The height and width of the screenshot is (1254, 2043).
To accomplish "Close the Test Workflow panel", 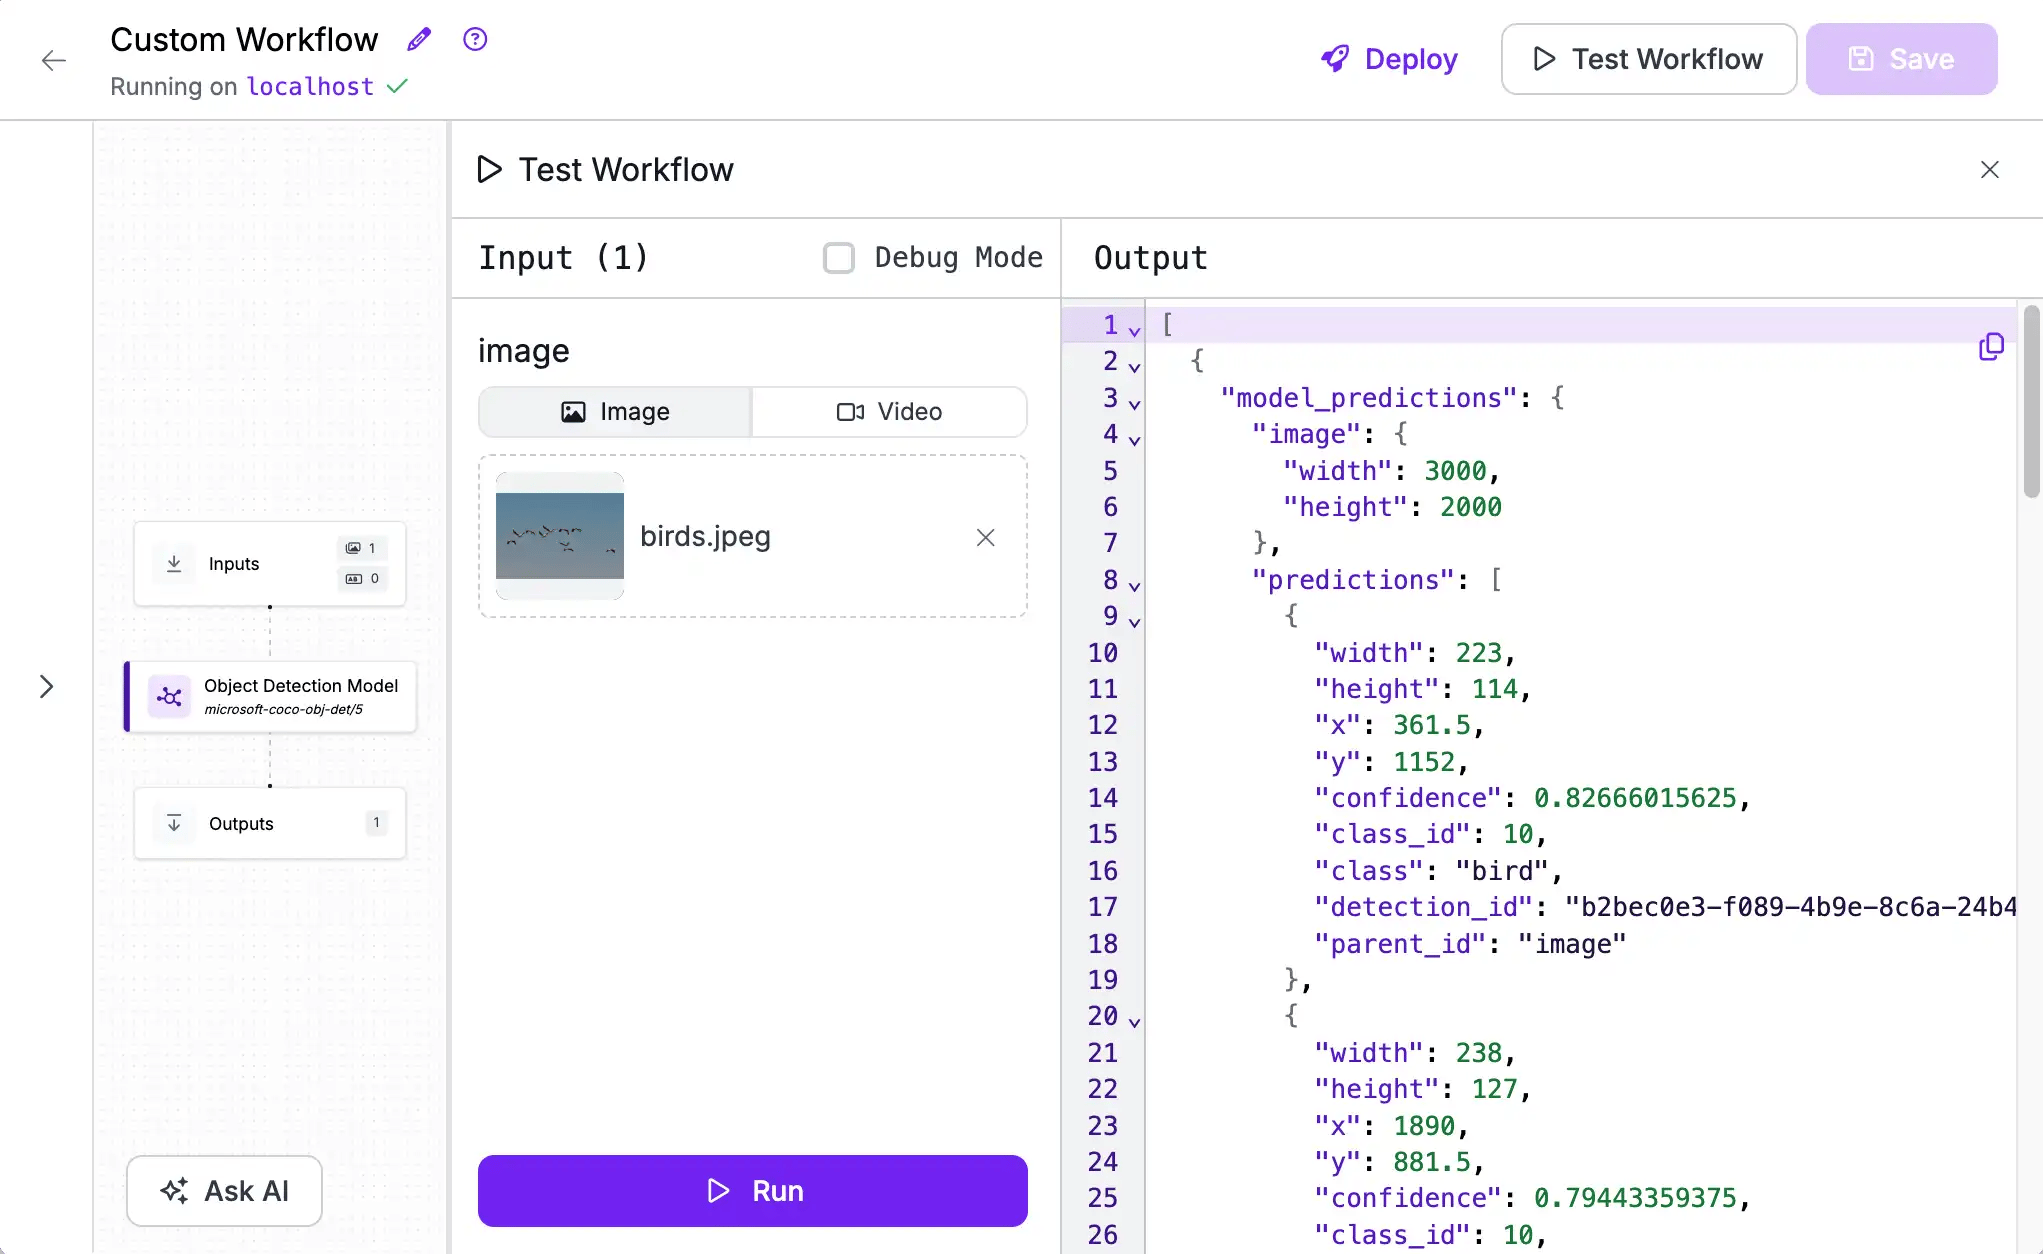I will [1990, 170].
